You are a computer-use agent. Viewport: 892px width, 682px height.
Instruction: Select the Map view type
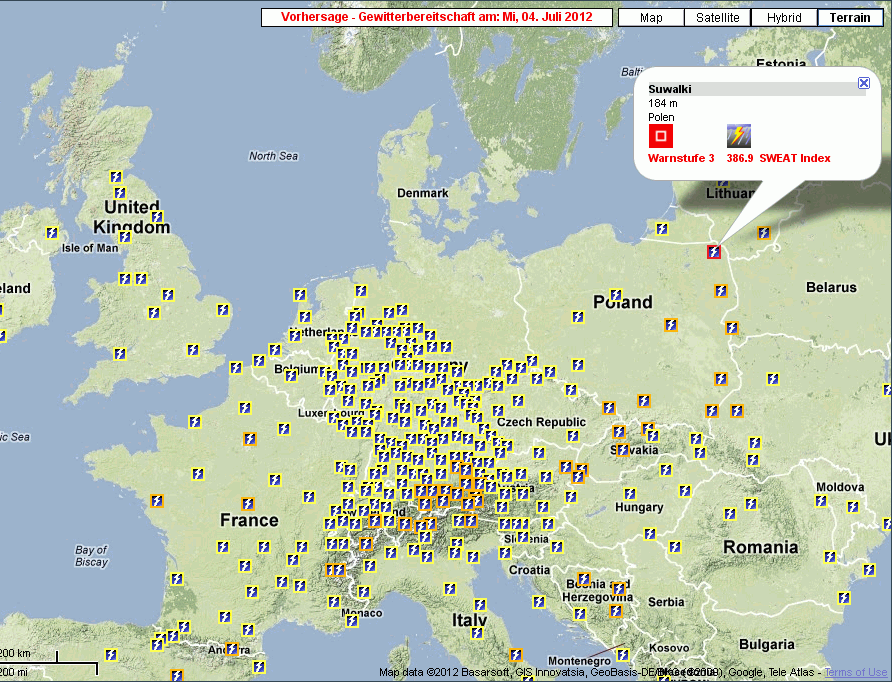(651, 18)
